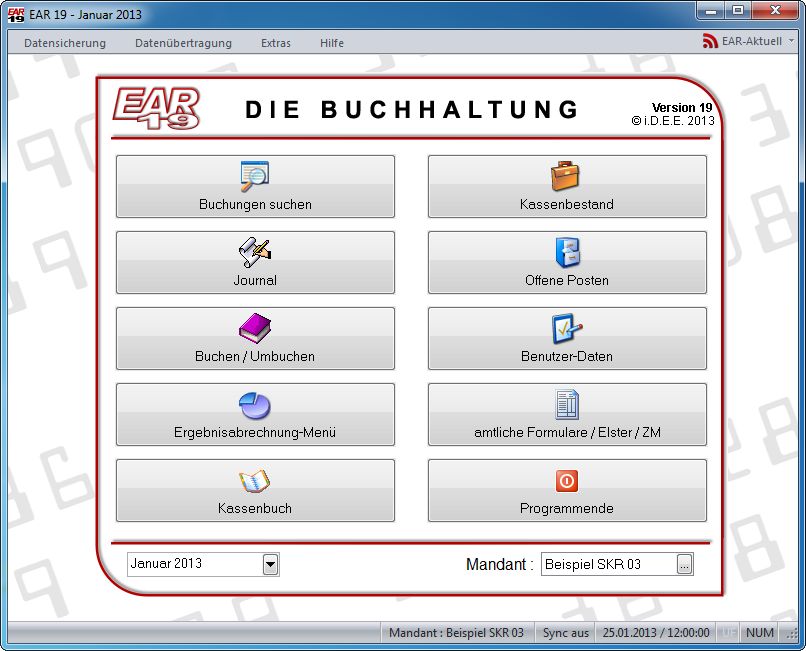The height and width of the screenshot is (651, 806).
Task: Open Buchungen suchen via its magnifier icon
Action: click(x=255, y=176)
